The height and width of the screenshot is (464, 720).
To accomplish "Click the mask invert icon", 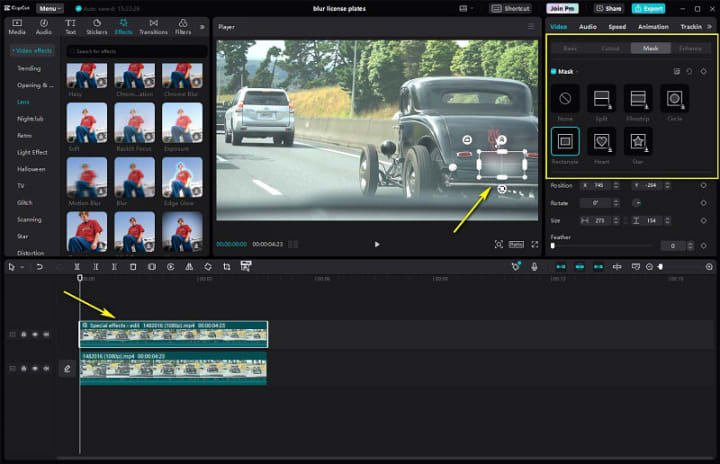I will click(x=676, y=71).
